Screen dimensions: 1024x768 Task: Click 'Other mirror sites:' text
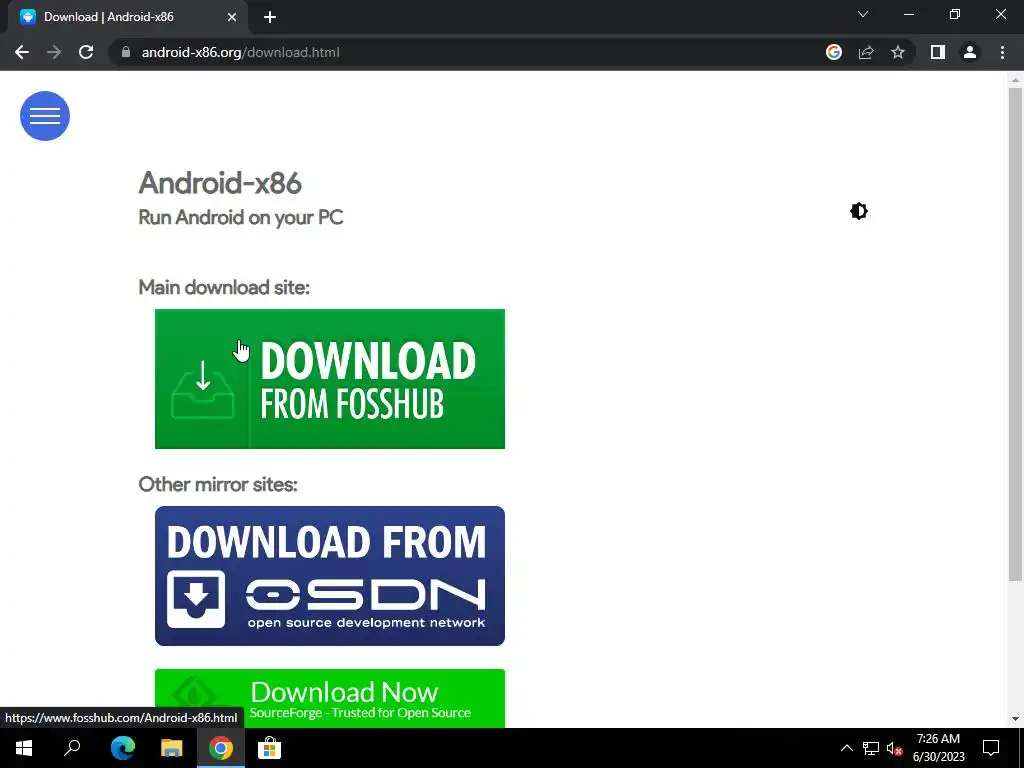pos(218,485)
